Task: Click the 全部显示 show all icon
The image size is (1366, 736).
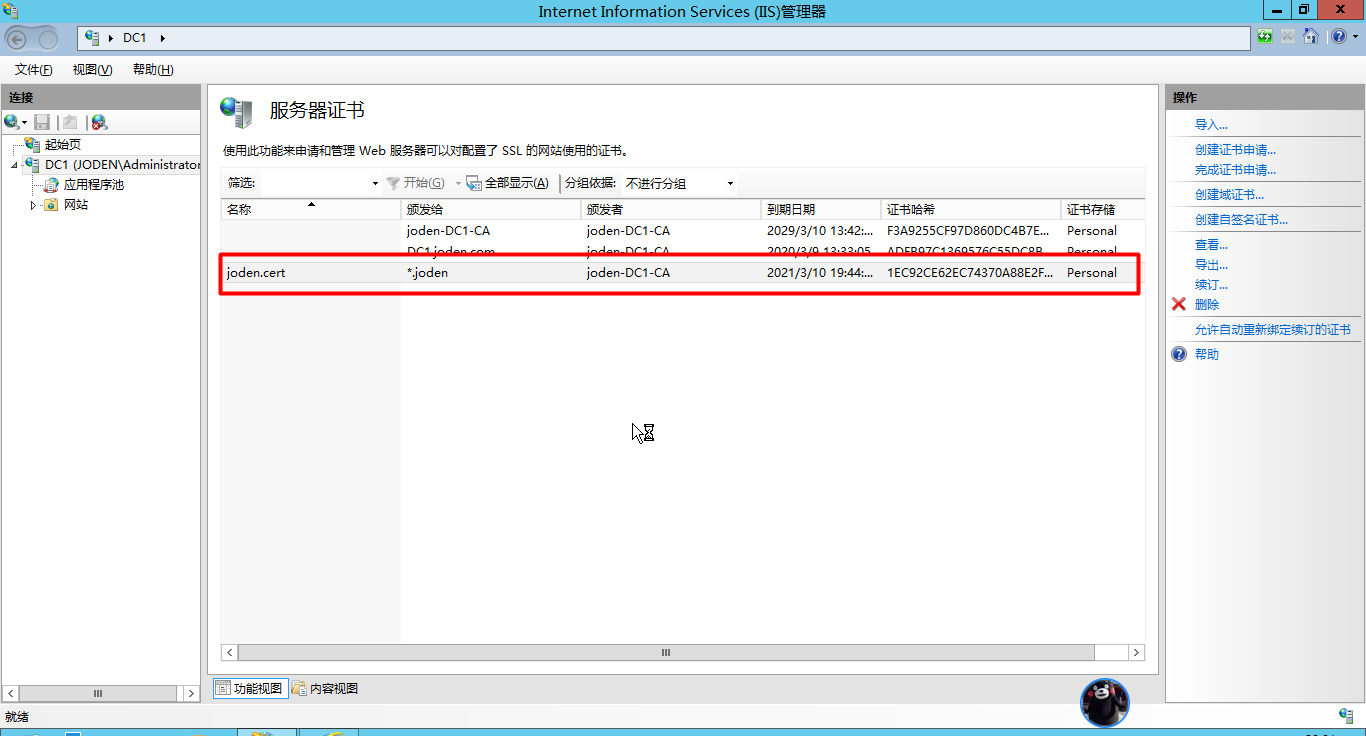Action: click(x=474, y=183)
